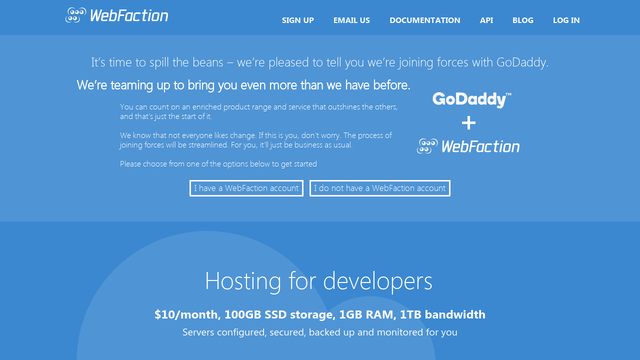Click the plus sign between the logos
Viewport: 640px width, 360px height.
pos(469,123)
